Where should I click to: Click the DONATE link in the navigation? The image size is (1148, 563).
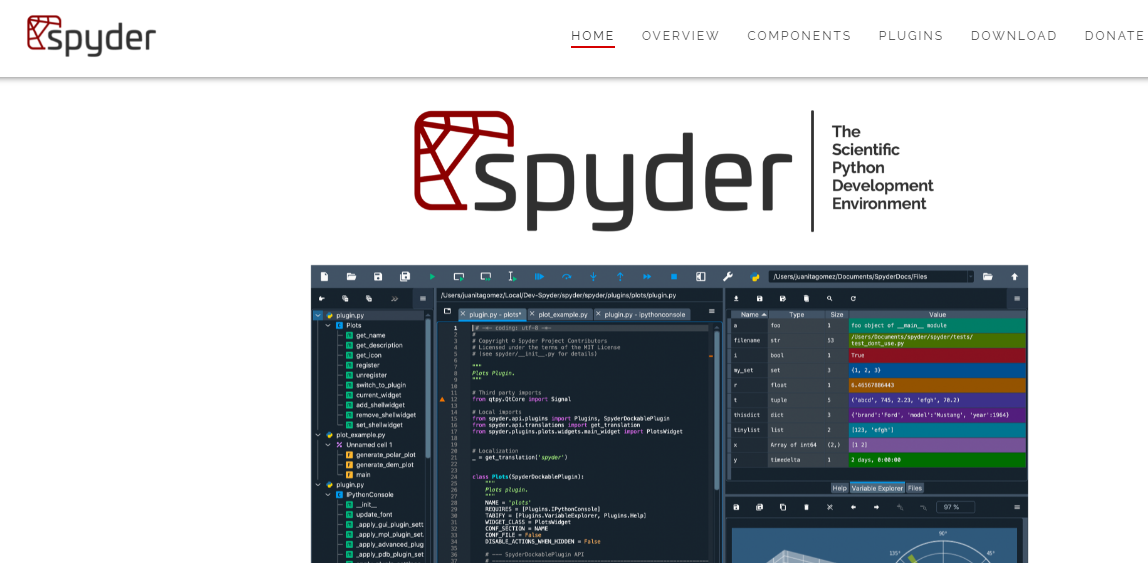pyautogui.click(x=1114, y=36)
